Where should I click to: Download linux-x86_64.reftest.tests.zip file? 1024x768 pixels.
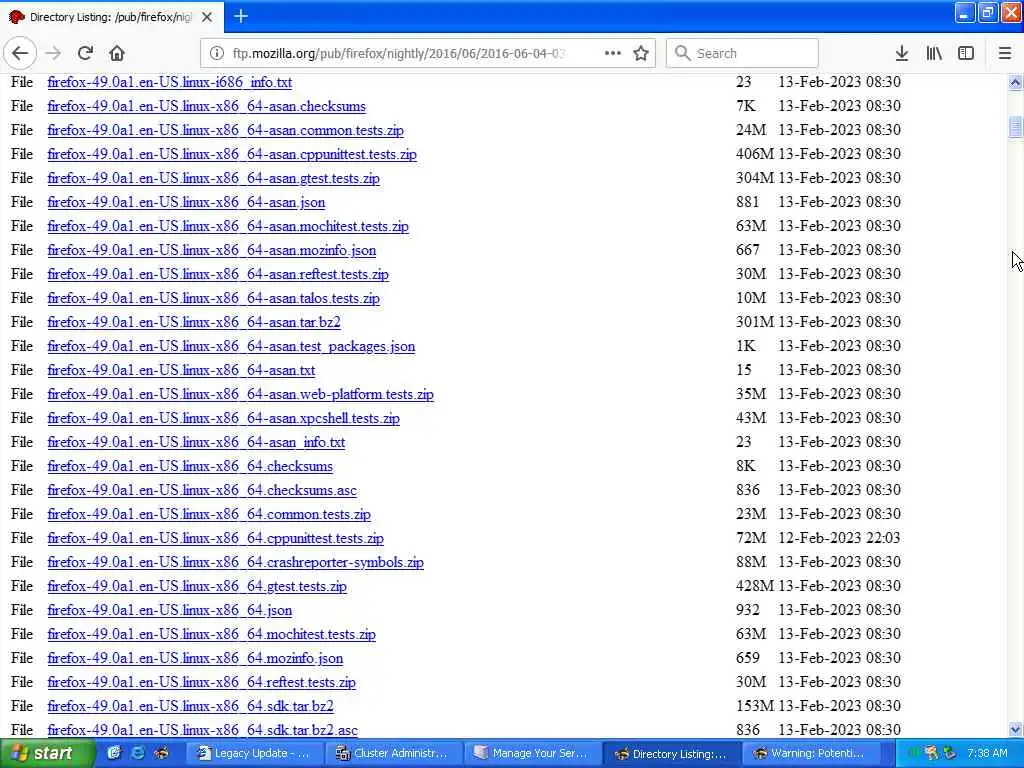pos(201,682)
